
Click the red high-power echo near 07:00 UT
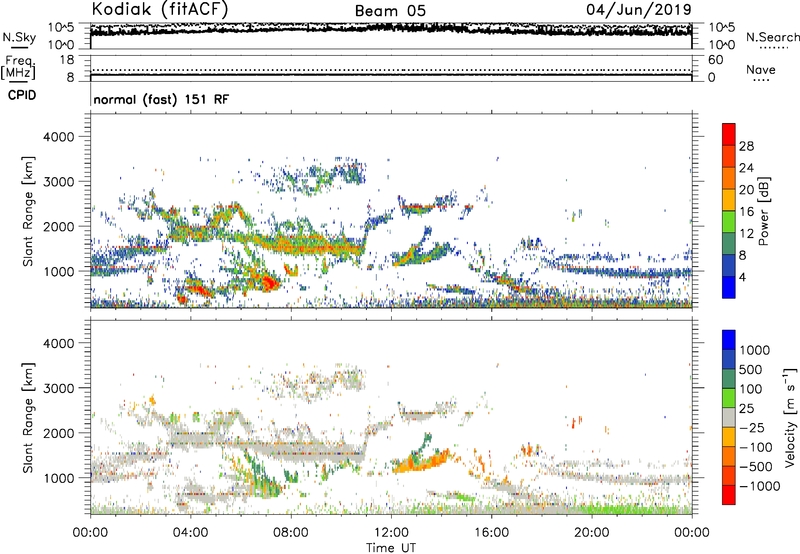tap(269, 282)
